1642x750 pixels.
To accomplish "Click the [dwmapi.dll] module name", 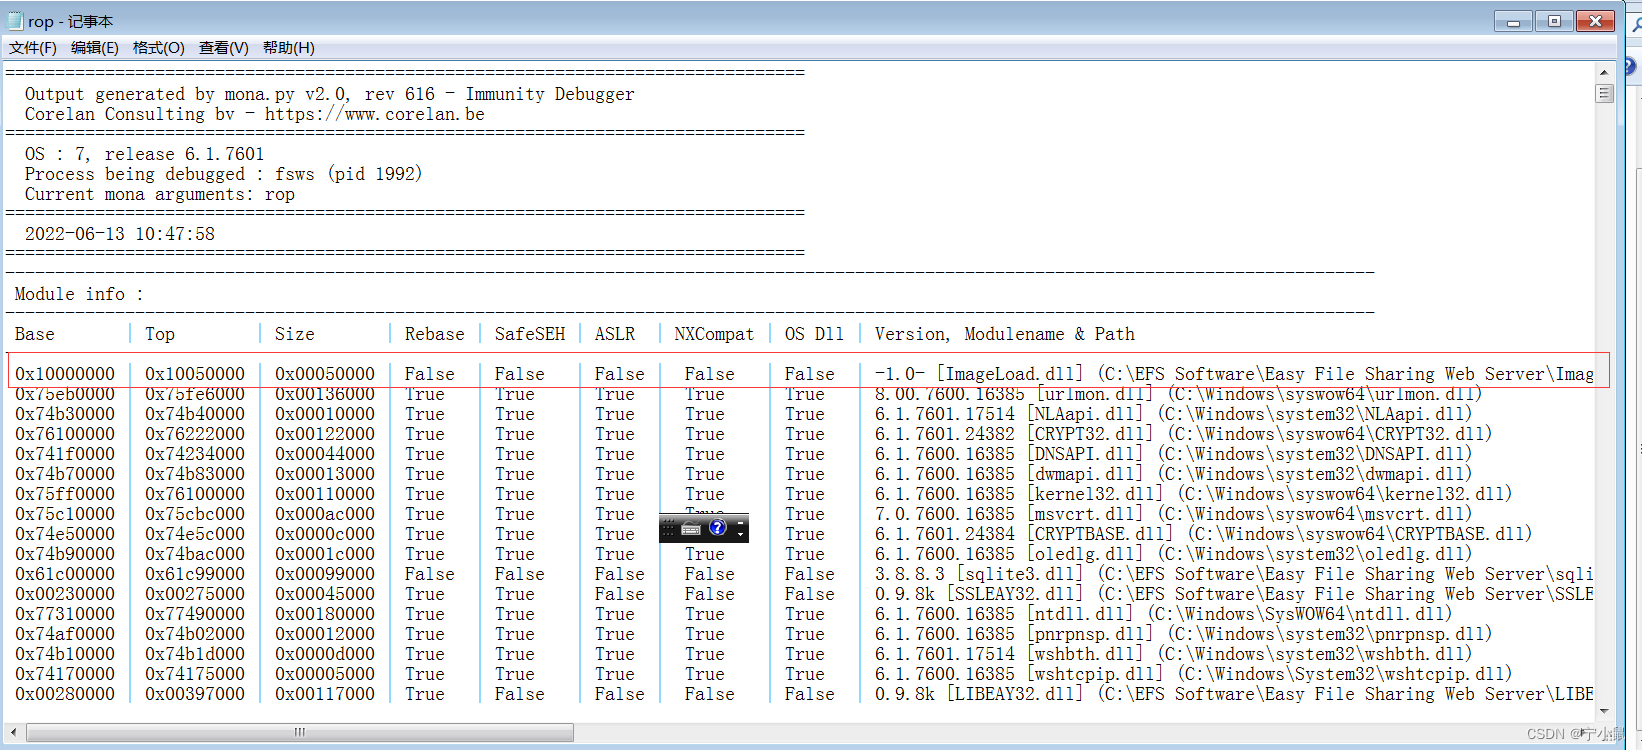I will pyautogui.click(x=1085, y=474).
